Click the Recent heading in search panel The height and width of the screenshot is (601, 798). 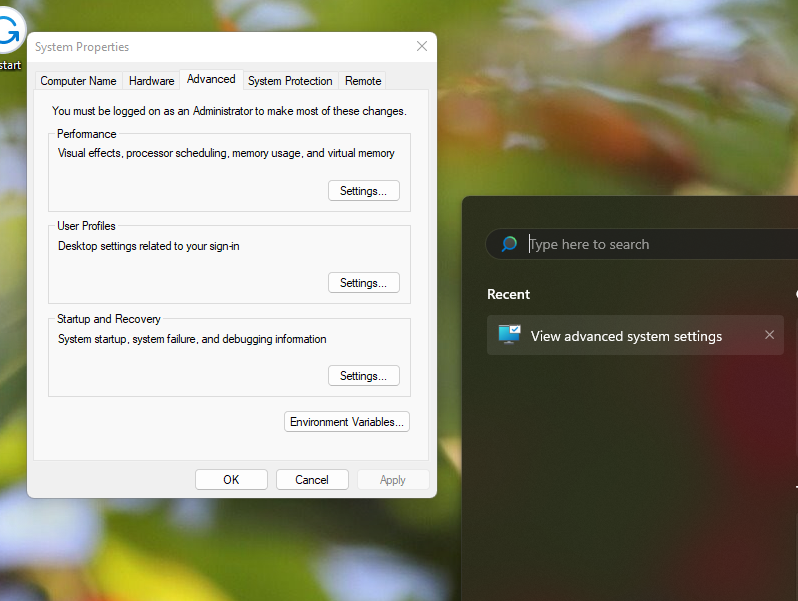[x=508, y=295]
